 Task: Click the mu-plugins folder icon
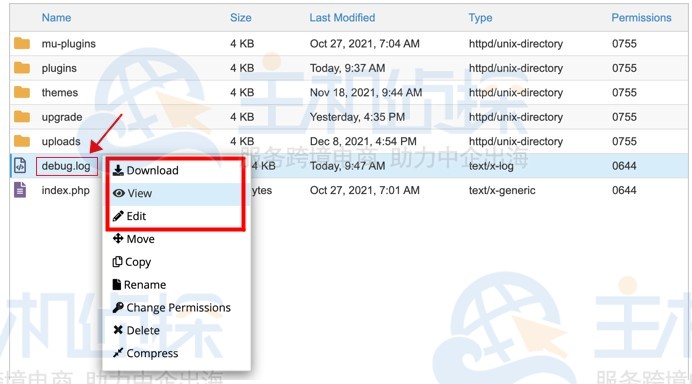[x=22, y=43]
